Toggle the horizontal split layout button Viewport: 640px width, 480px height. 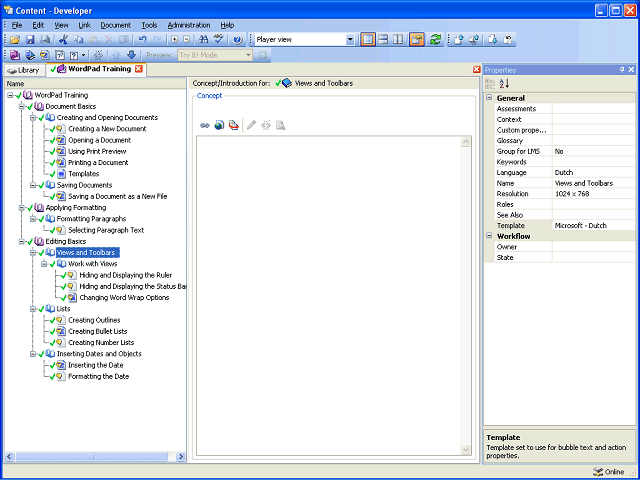(383, 40)
